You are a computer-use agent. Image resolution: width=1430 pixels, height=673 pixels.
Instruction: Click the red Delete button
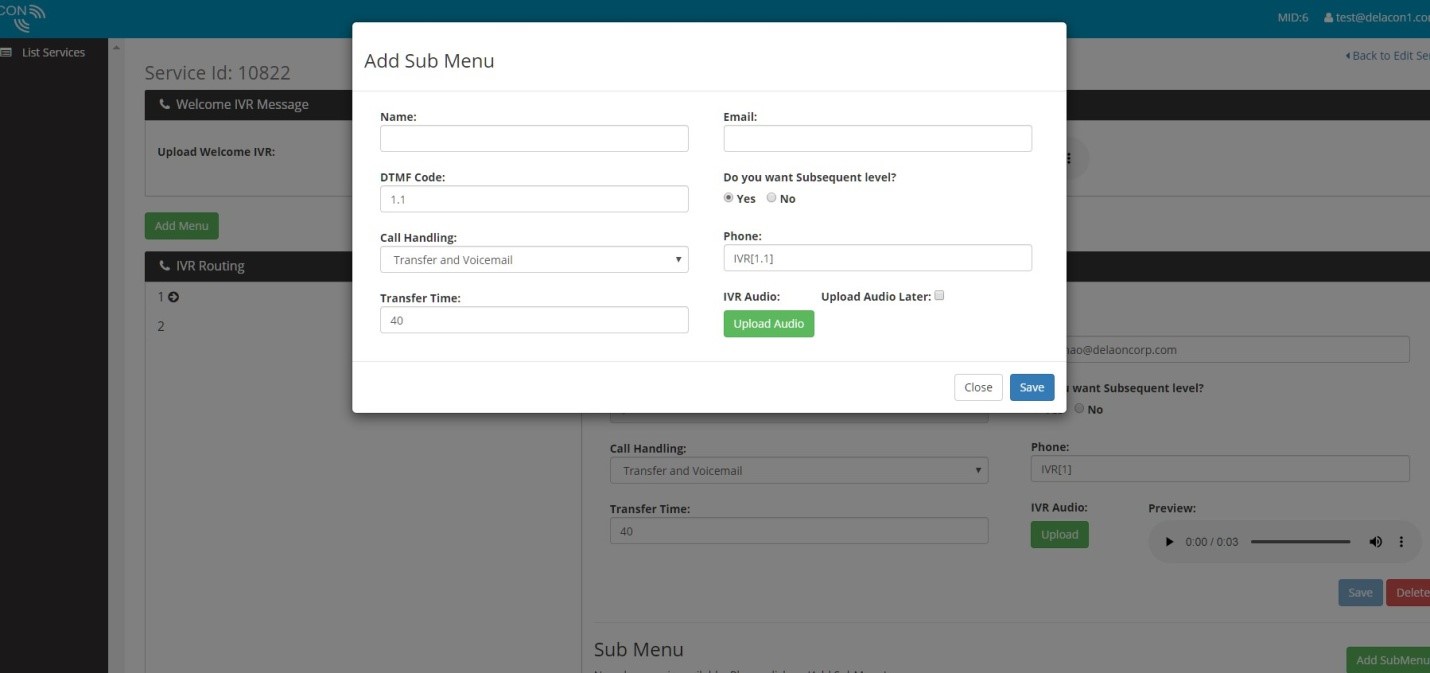(1409, 592)
